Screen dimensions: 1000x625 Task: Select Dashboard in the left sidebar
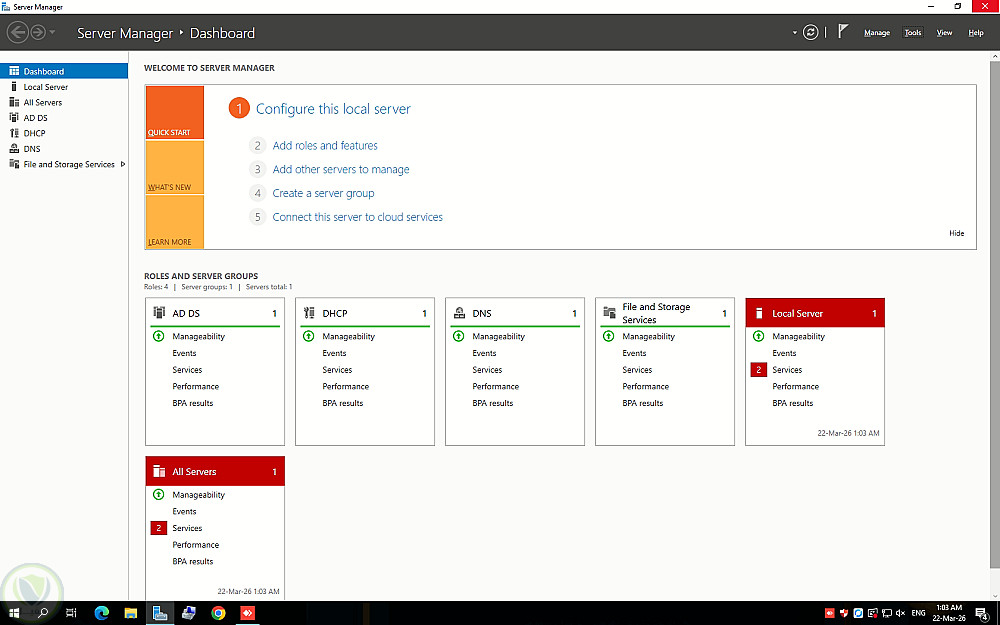pyautogui.click(x=64, y=71)
